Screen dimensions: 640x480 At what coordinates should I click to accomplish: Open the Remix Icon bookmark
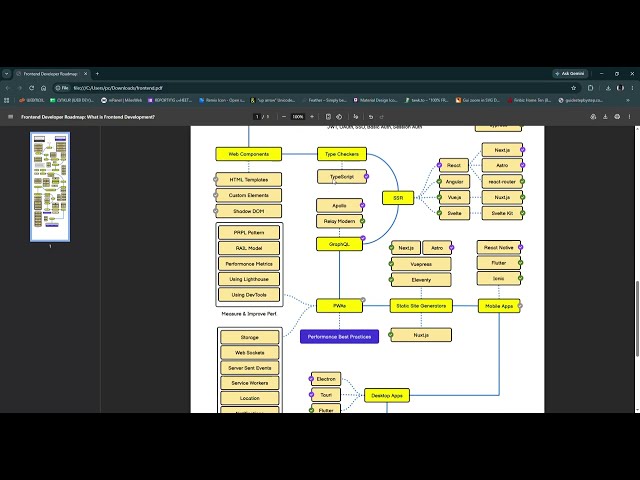pyautogui.click(x=222, y=100)
